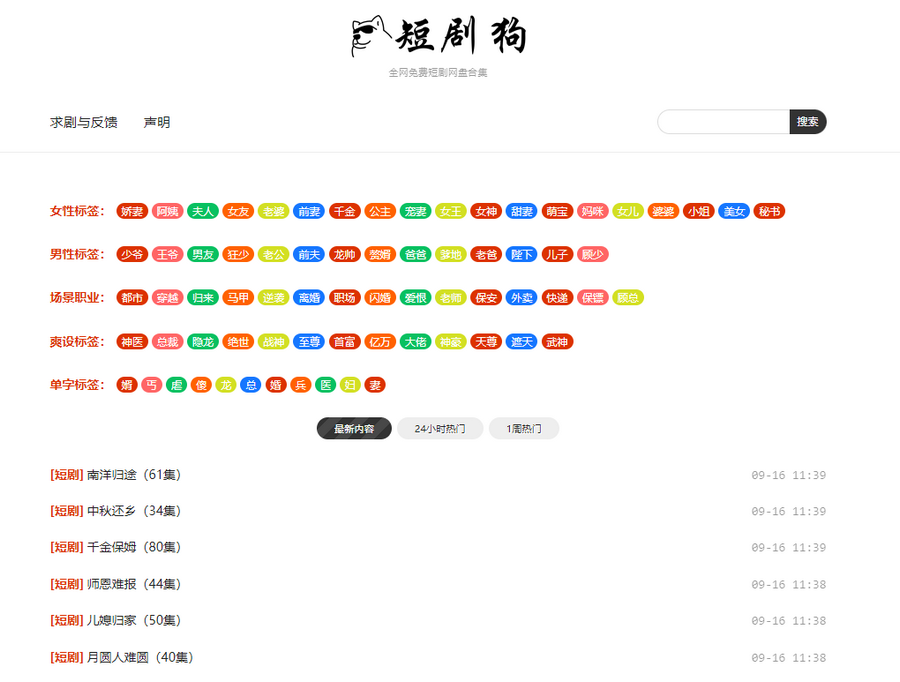Choose the 神医 tag
The image size is (900, 682).
pyautogui.click(x=132, y=342)
